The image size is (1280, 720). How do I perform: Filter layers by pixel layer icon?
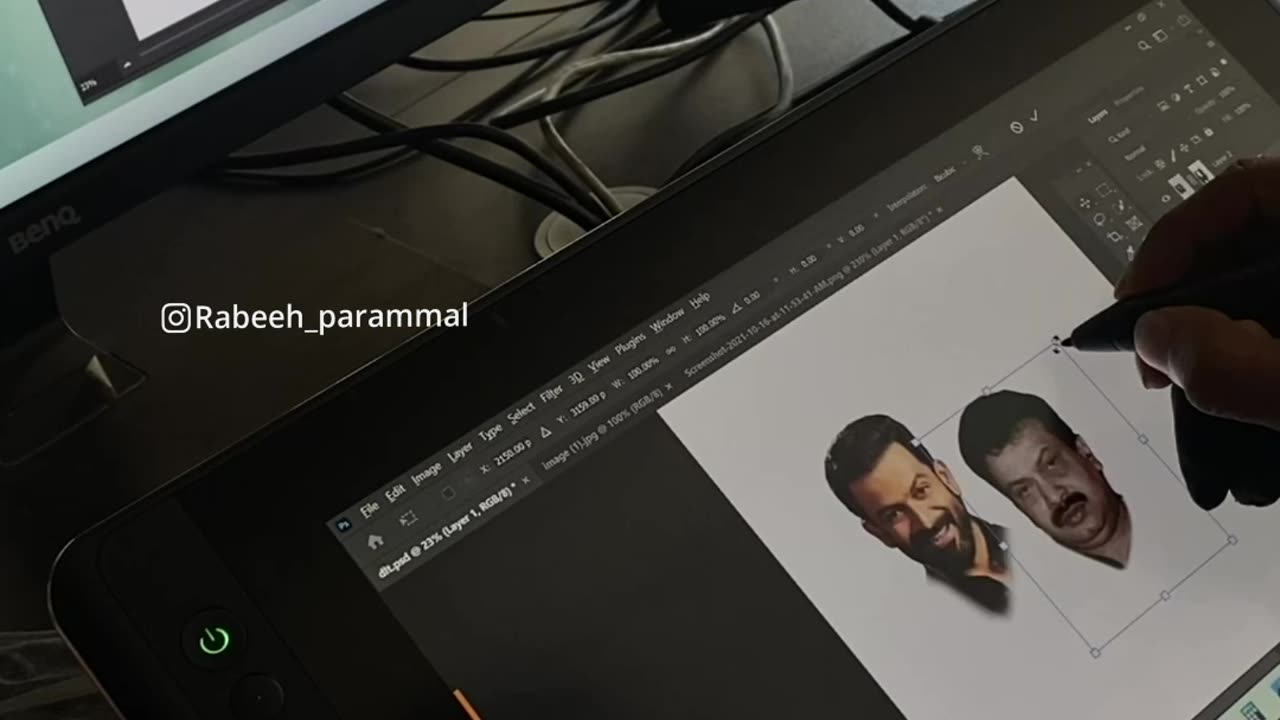coord(1163,105)
